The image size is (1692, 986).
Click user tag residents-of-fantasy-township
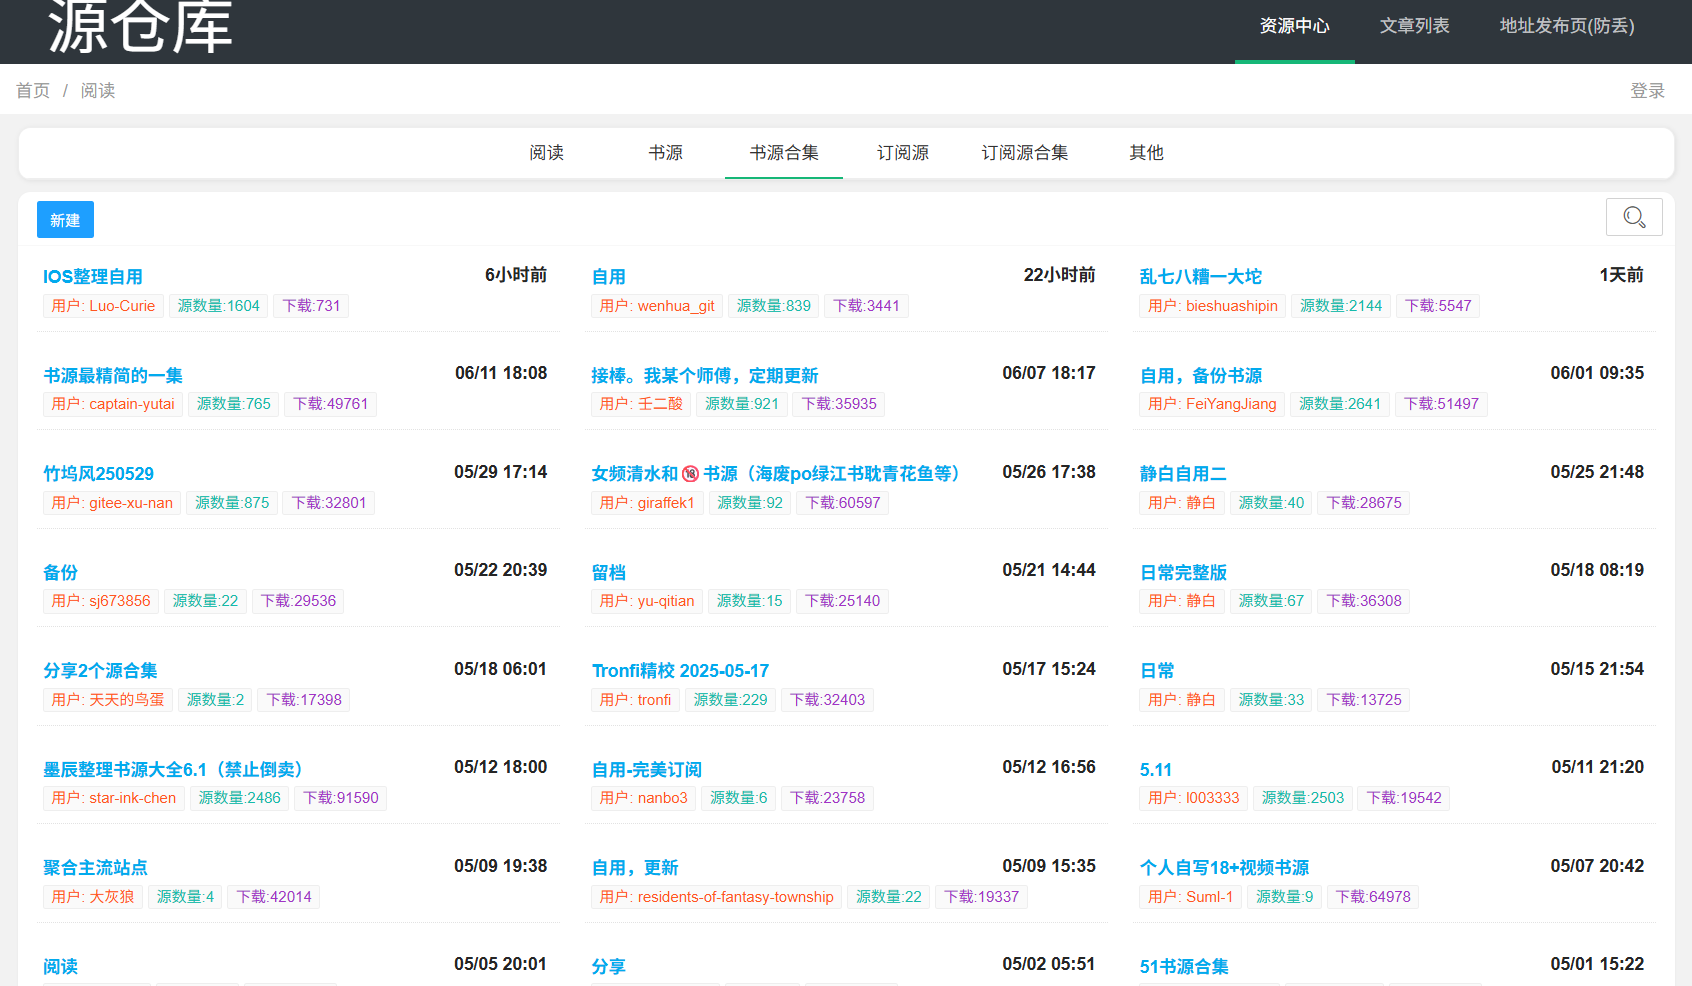coord(716,897)
